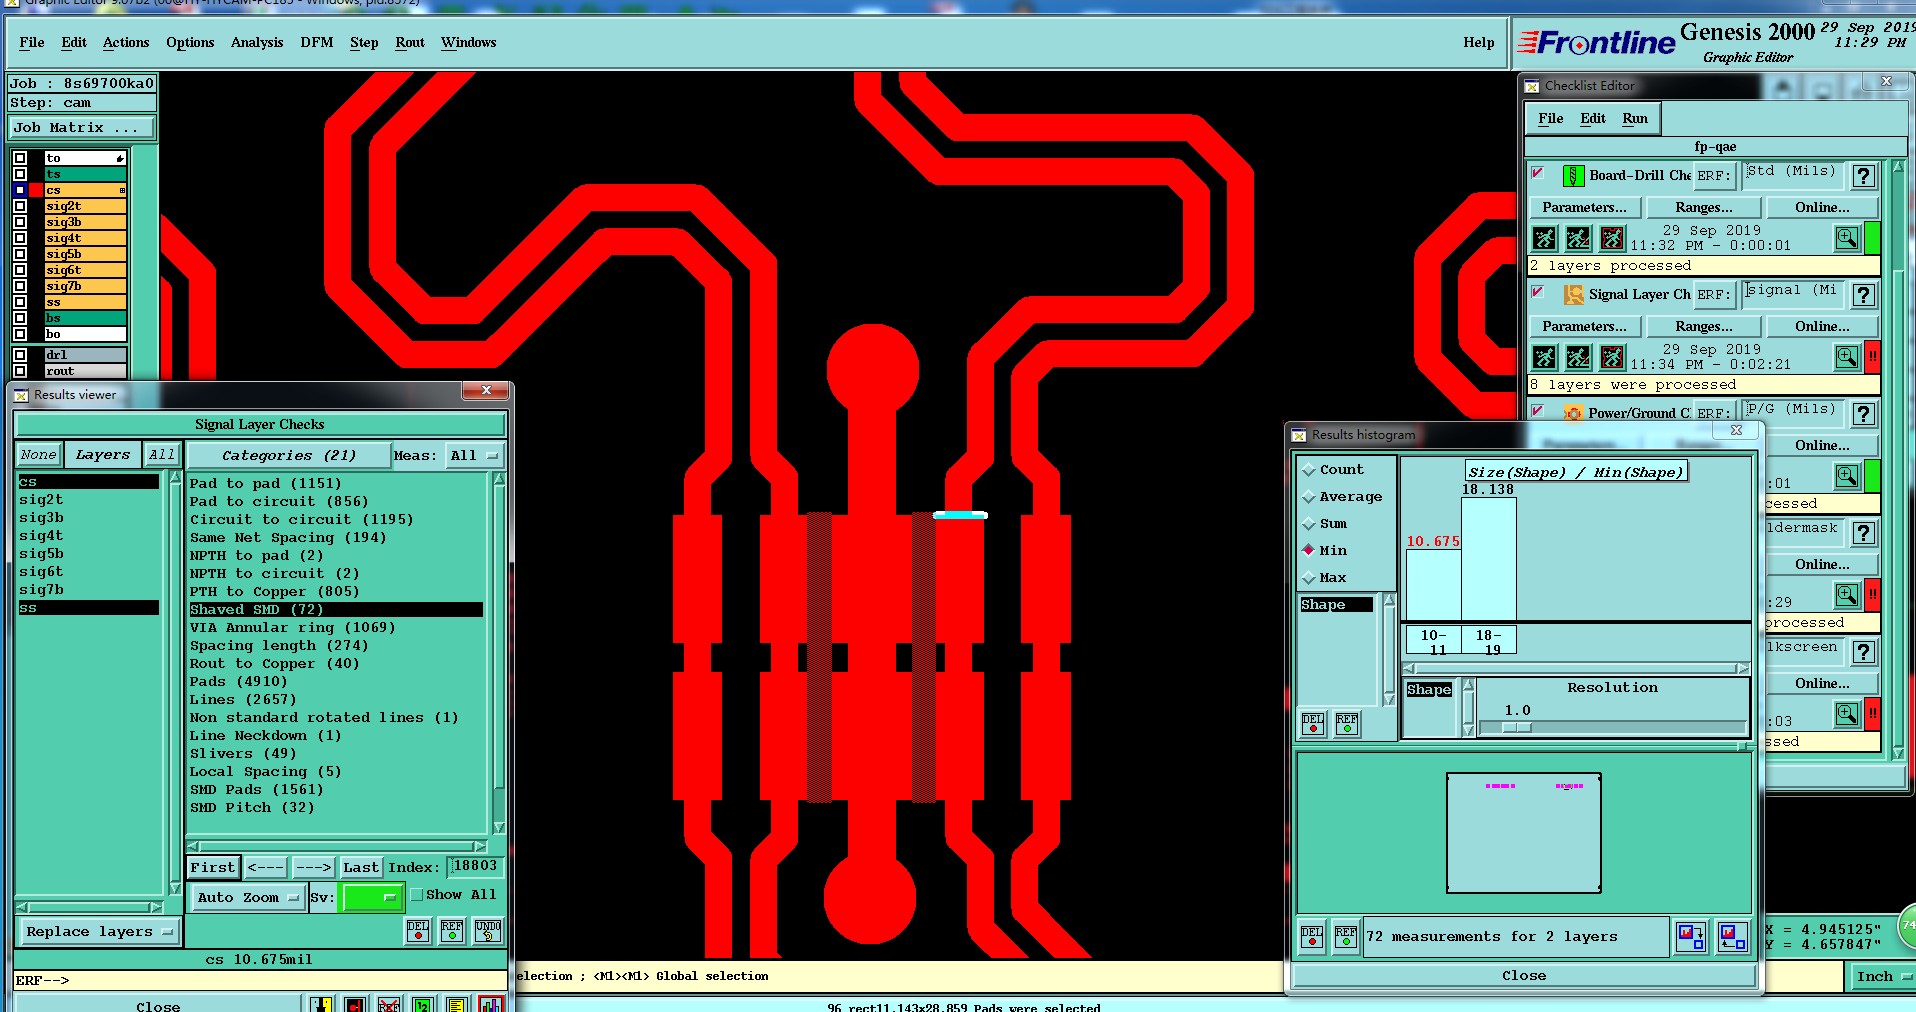This screenshot has width=1916, height=1012.
Task: Click Board-Drill green status swatch
Action: (1872, 238)
